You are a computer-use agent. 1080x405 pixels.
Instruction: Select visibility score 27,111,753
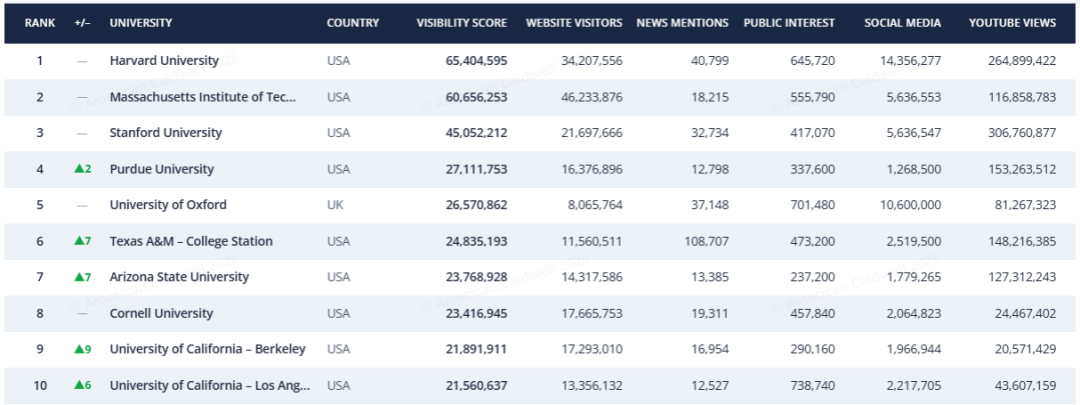tap(476, 169)
